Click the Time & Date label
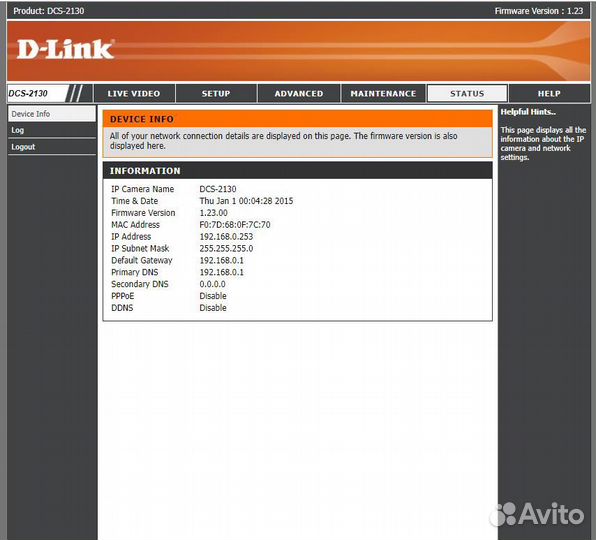 (135, 201)
